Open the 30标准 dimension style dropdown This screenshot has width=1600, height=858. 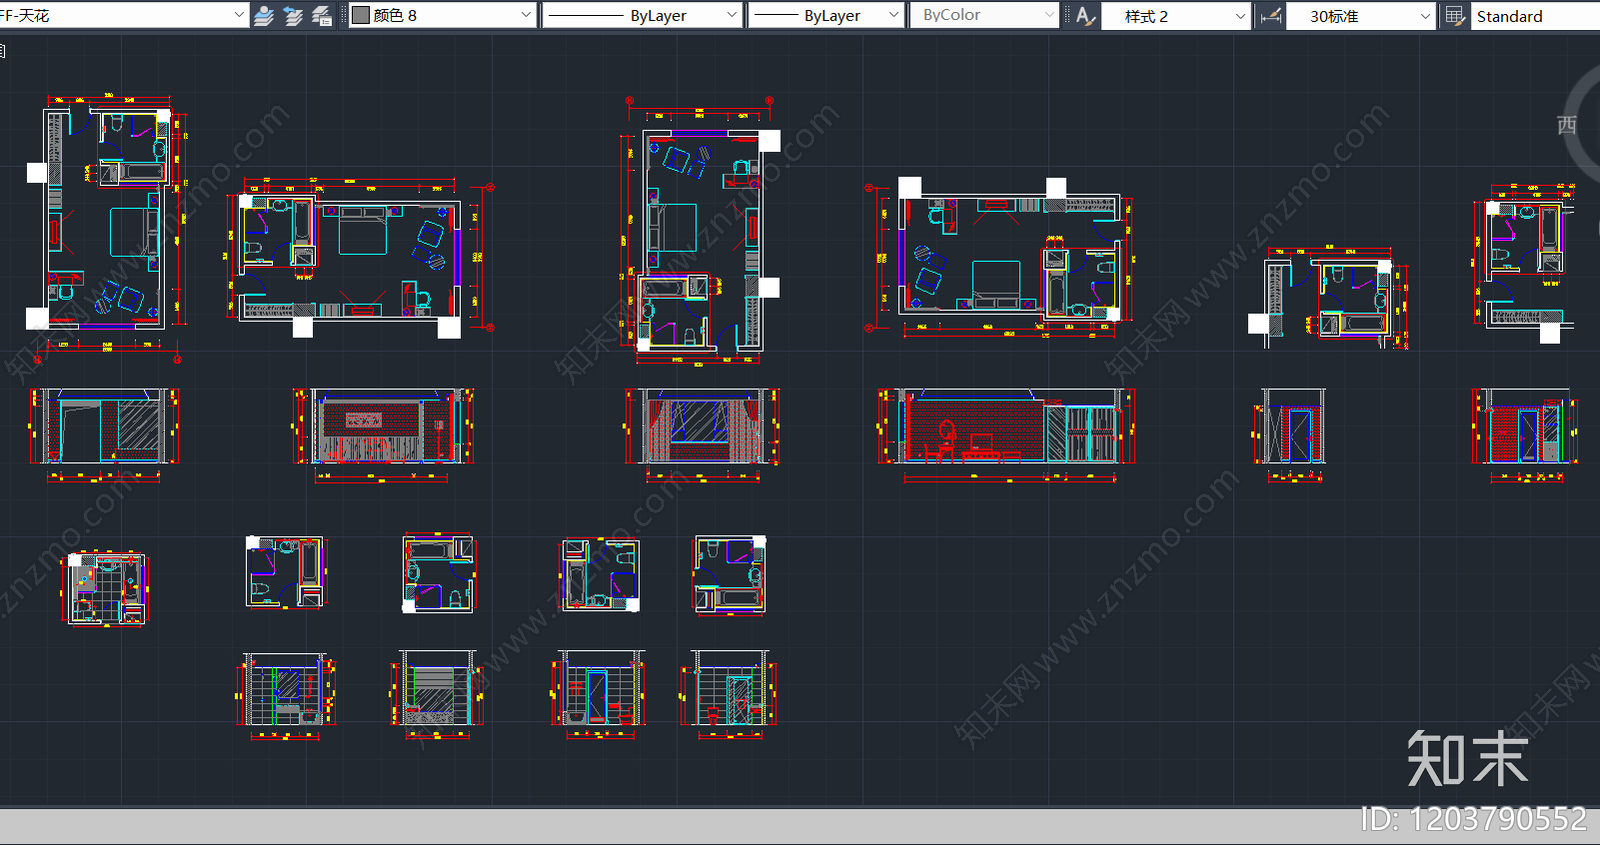pos(1425,16)
